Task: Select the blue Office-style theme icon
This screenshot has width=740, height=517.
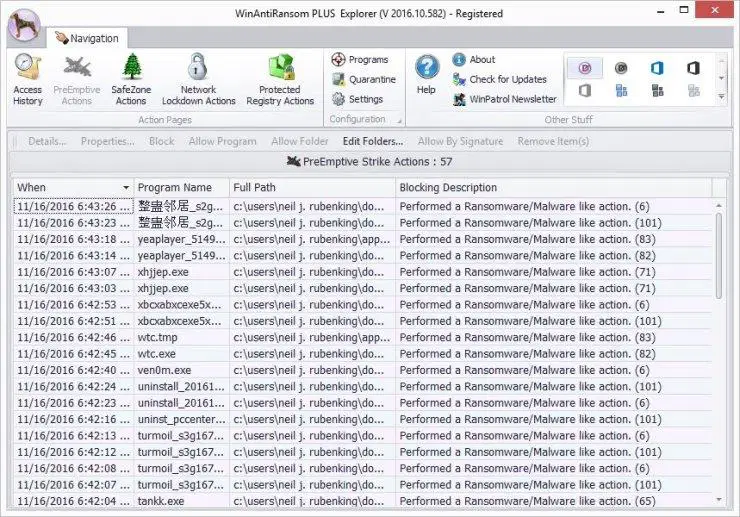Action: pyautogui.click(x=657, y=68)
